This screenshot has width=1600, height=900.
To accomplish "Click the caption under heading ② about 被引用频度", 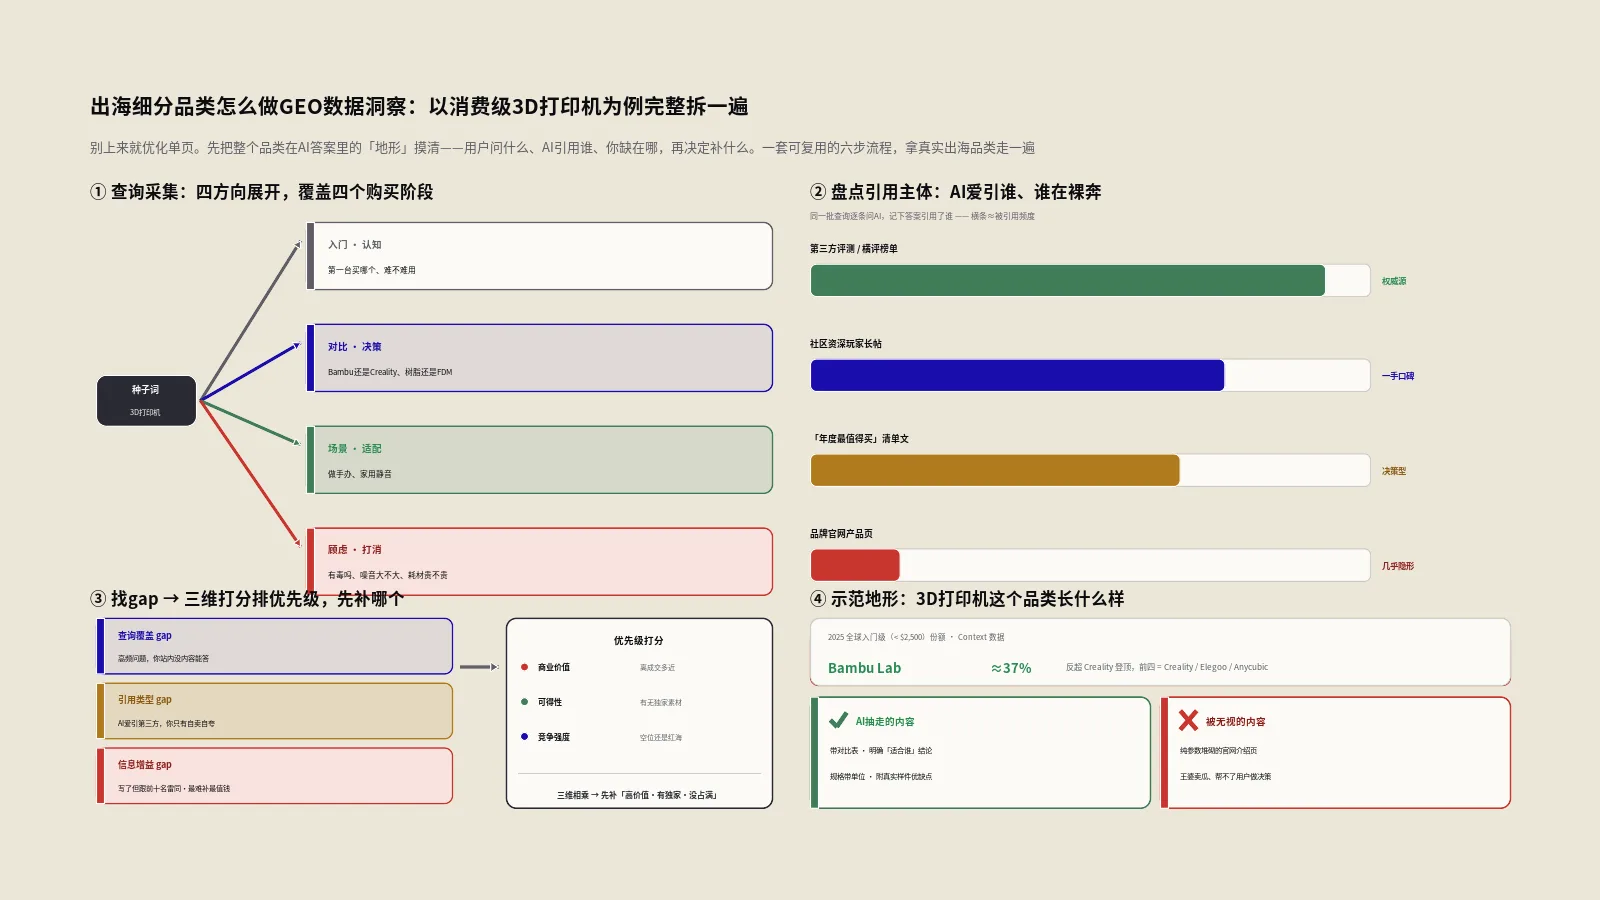I will tap(922, 216).
